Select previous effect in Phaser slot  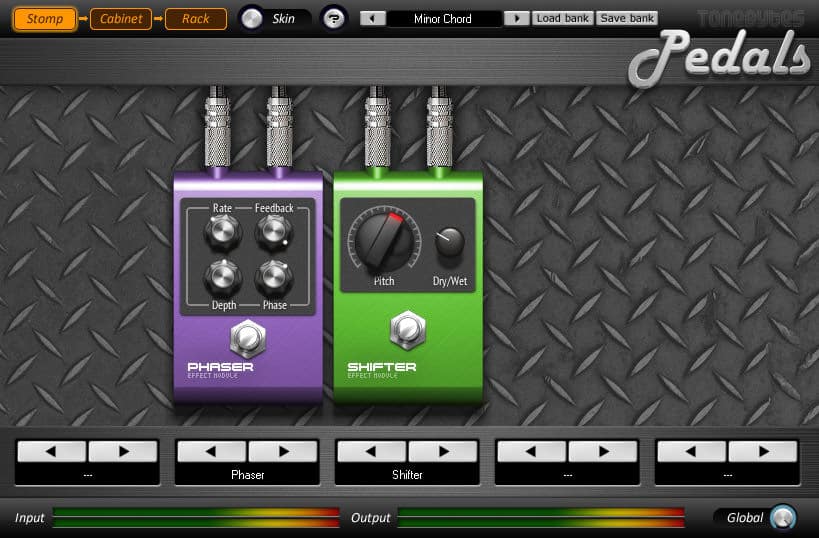(x=212, y=451)
